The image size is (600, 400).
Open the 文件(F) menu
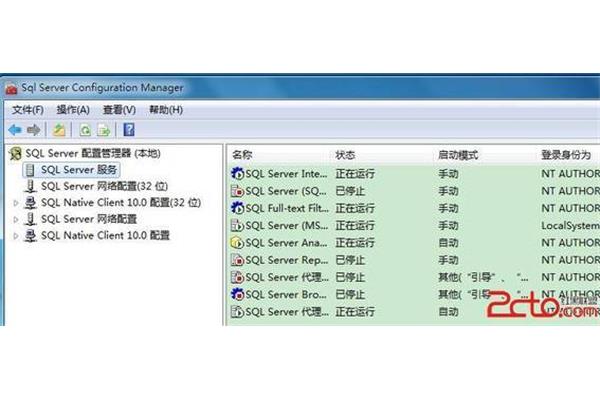tap(28, 110)
